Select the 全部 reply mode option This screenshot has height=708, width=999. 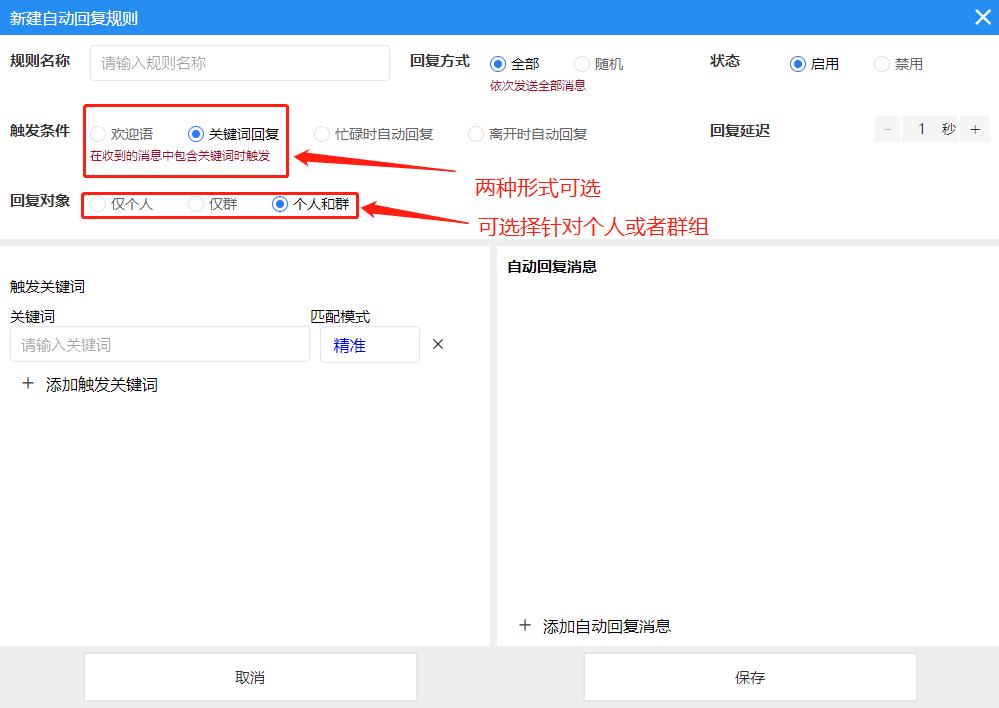point(497,62)
